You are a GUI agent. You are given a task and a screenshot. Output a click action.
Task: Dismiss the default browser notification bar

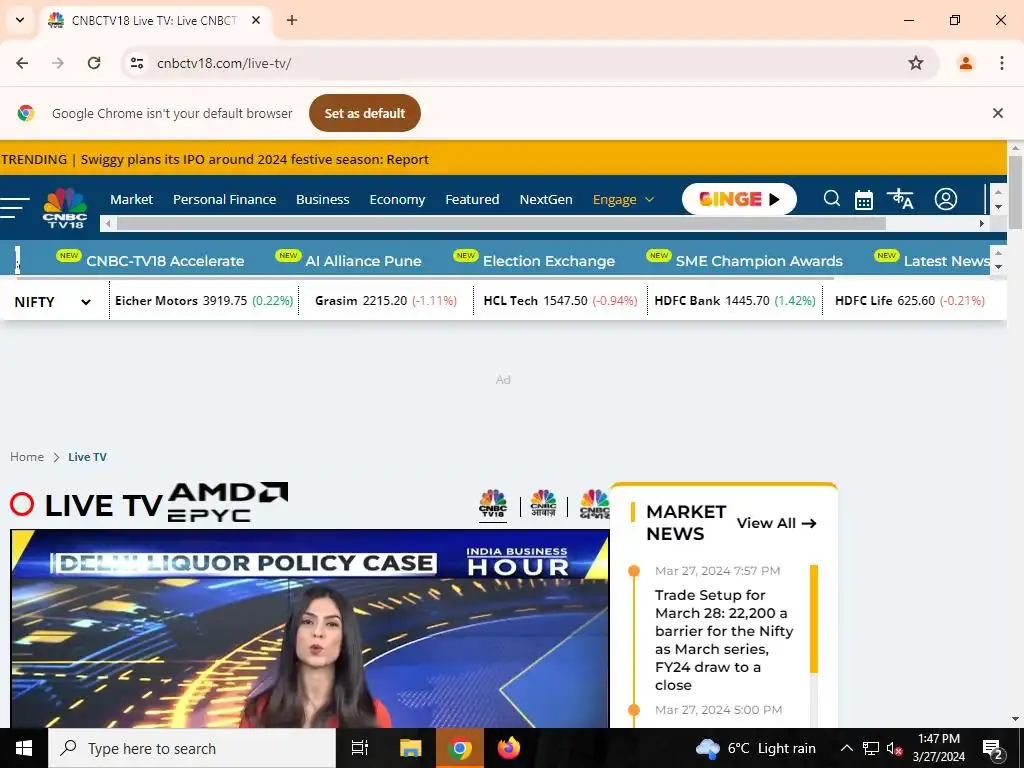(x=997, y=113)
